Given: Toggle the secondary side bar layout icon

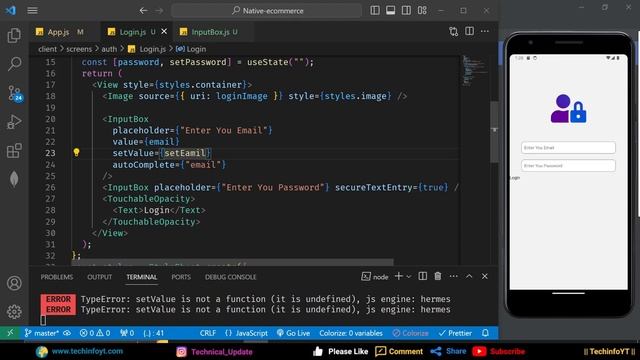Looking at the screenshot, I should 406,11.
